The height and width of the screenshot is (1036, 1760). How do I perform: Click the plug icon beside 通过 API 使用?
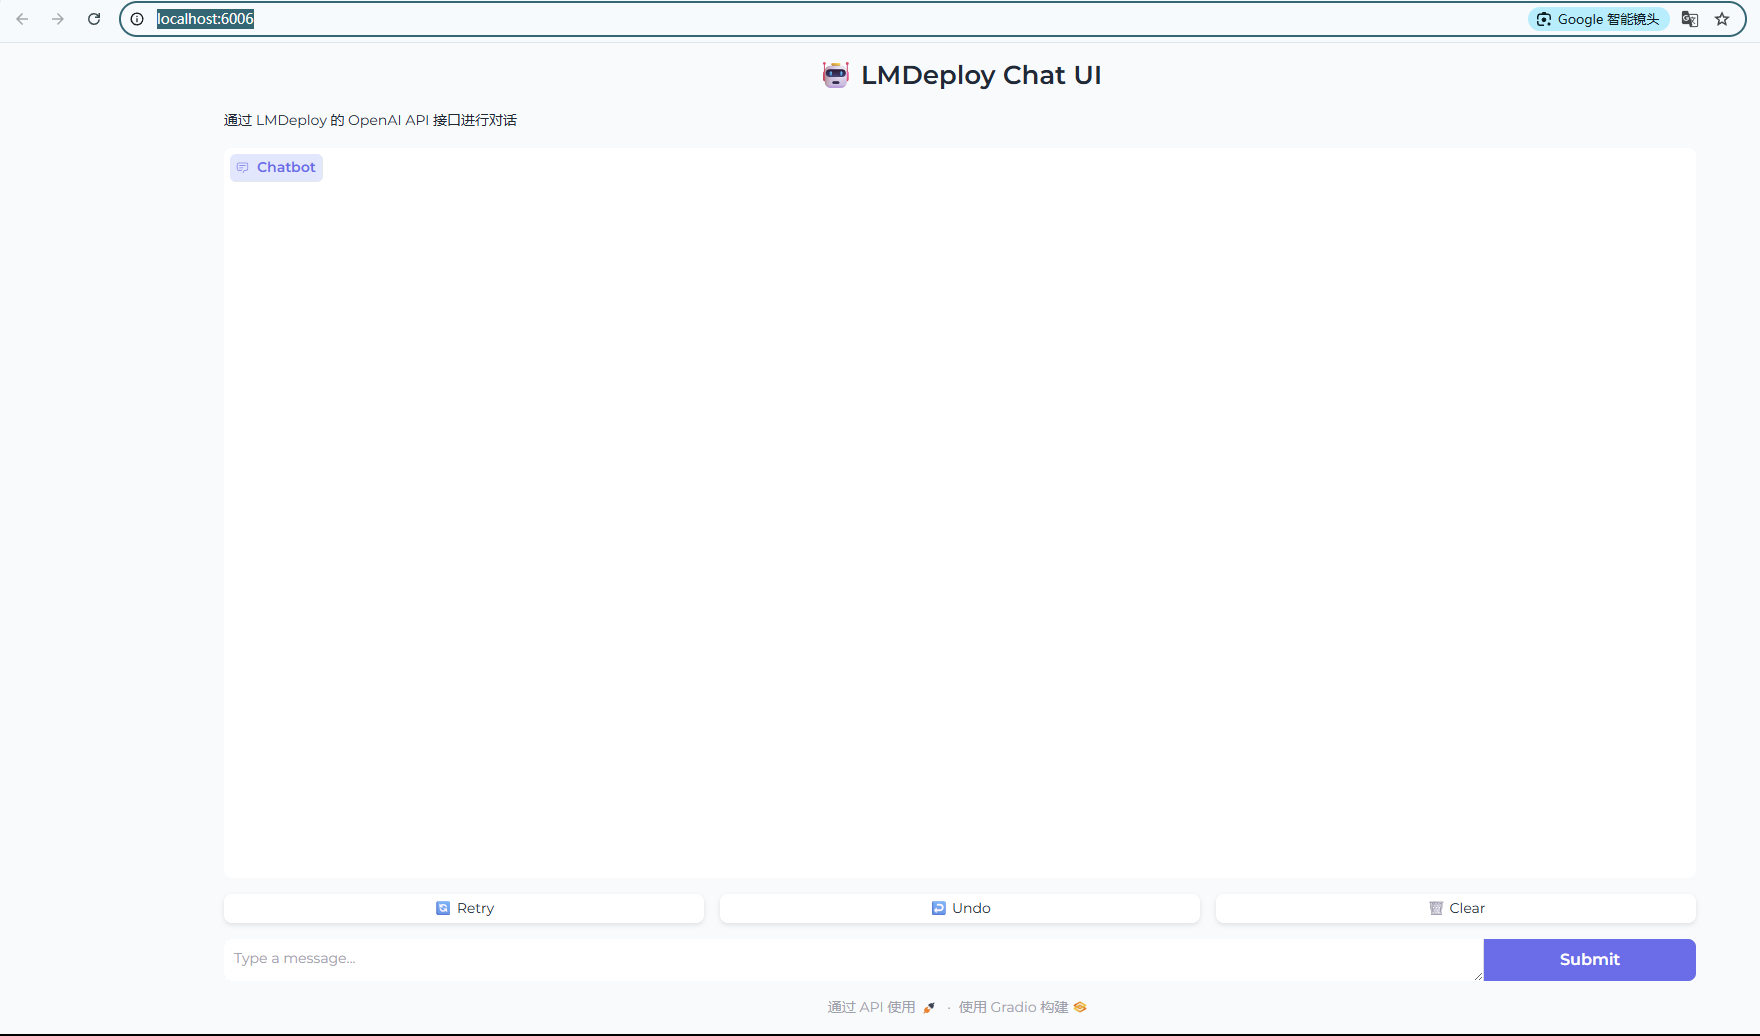point(929,1007)
